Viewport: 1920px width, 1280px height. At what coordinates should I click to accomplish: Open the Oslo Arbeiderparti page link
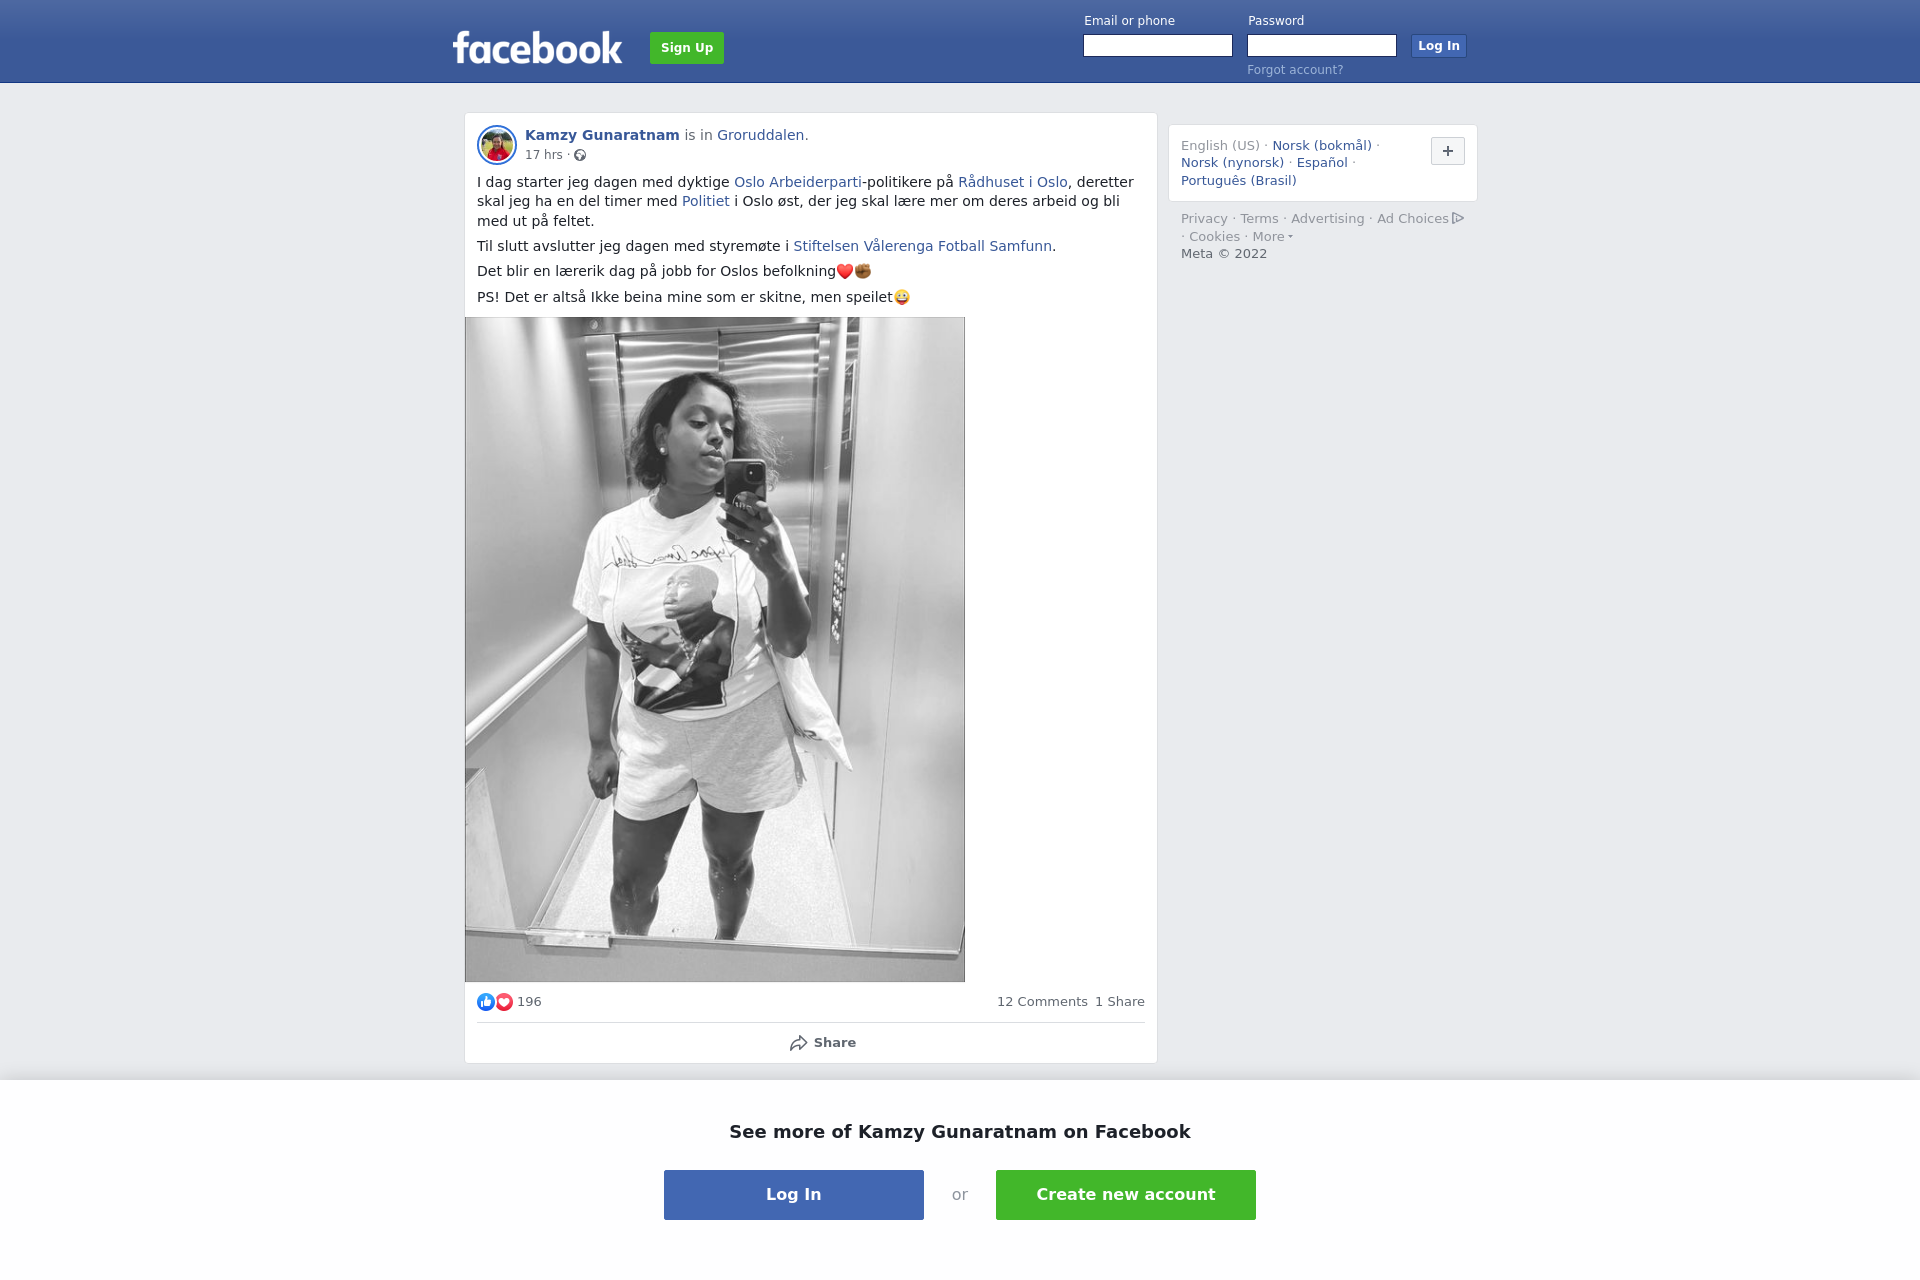[x=798, y=182]
